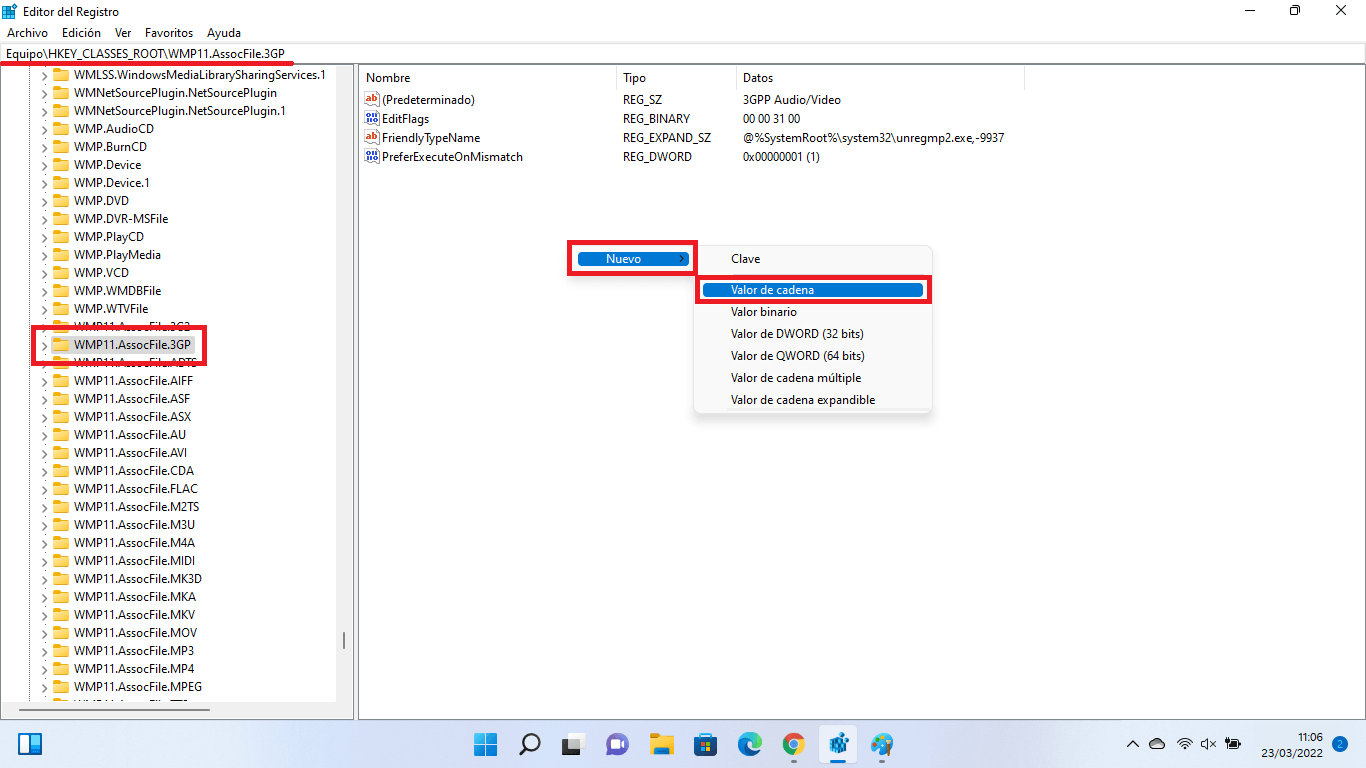Choose Nuevo in the context menu

point(632,259)
